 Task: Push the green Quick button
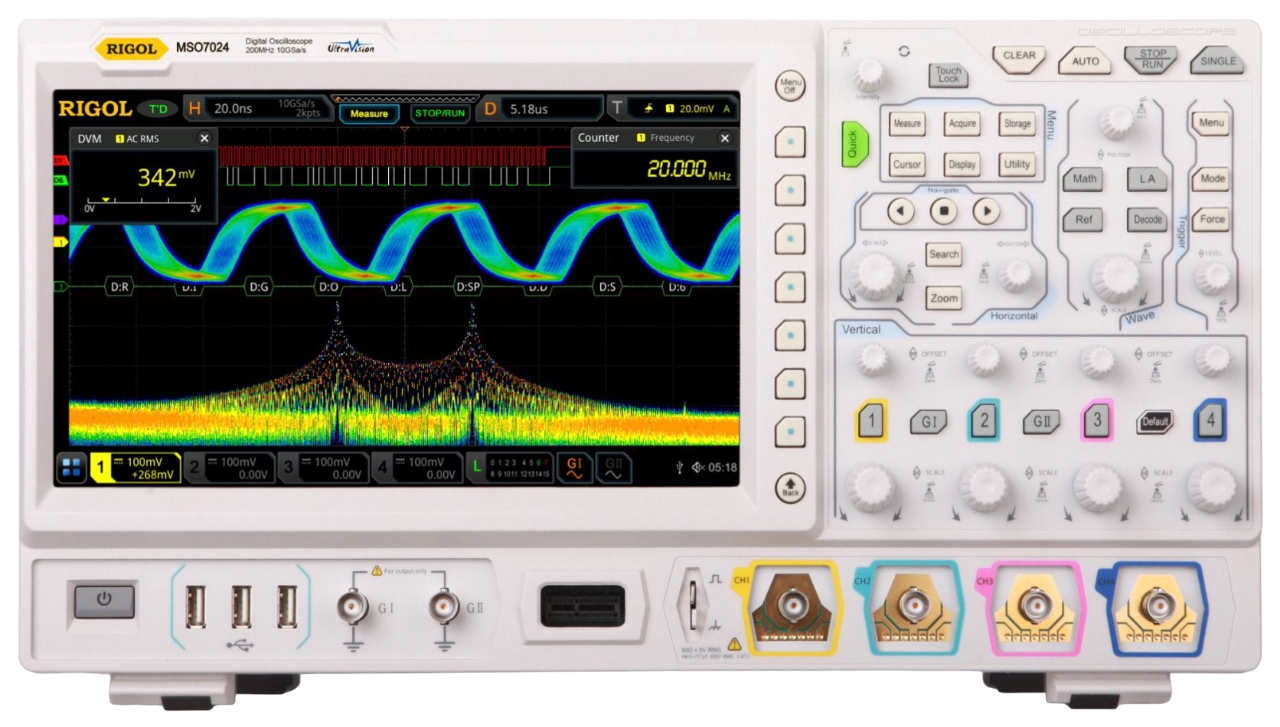[x=853, y=145]
